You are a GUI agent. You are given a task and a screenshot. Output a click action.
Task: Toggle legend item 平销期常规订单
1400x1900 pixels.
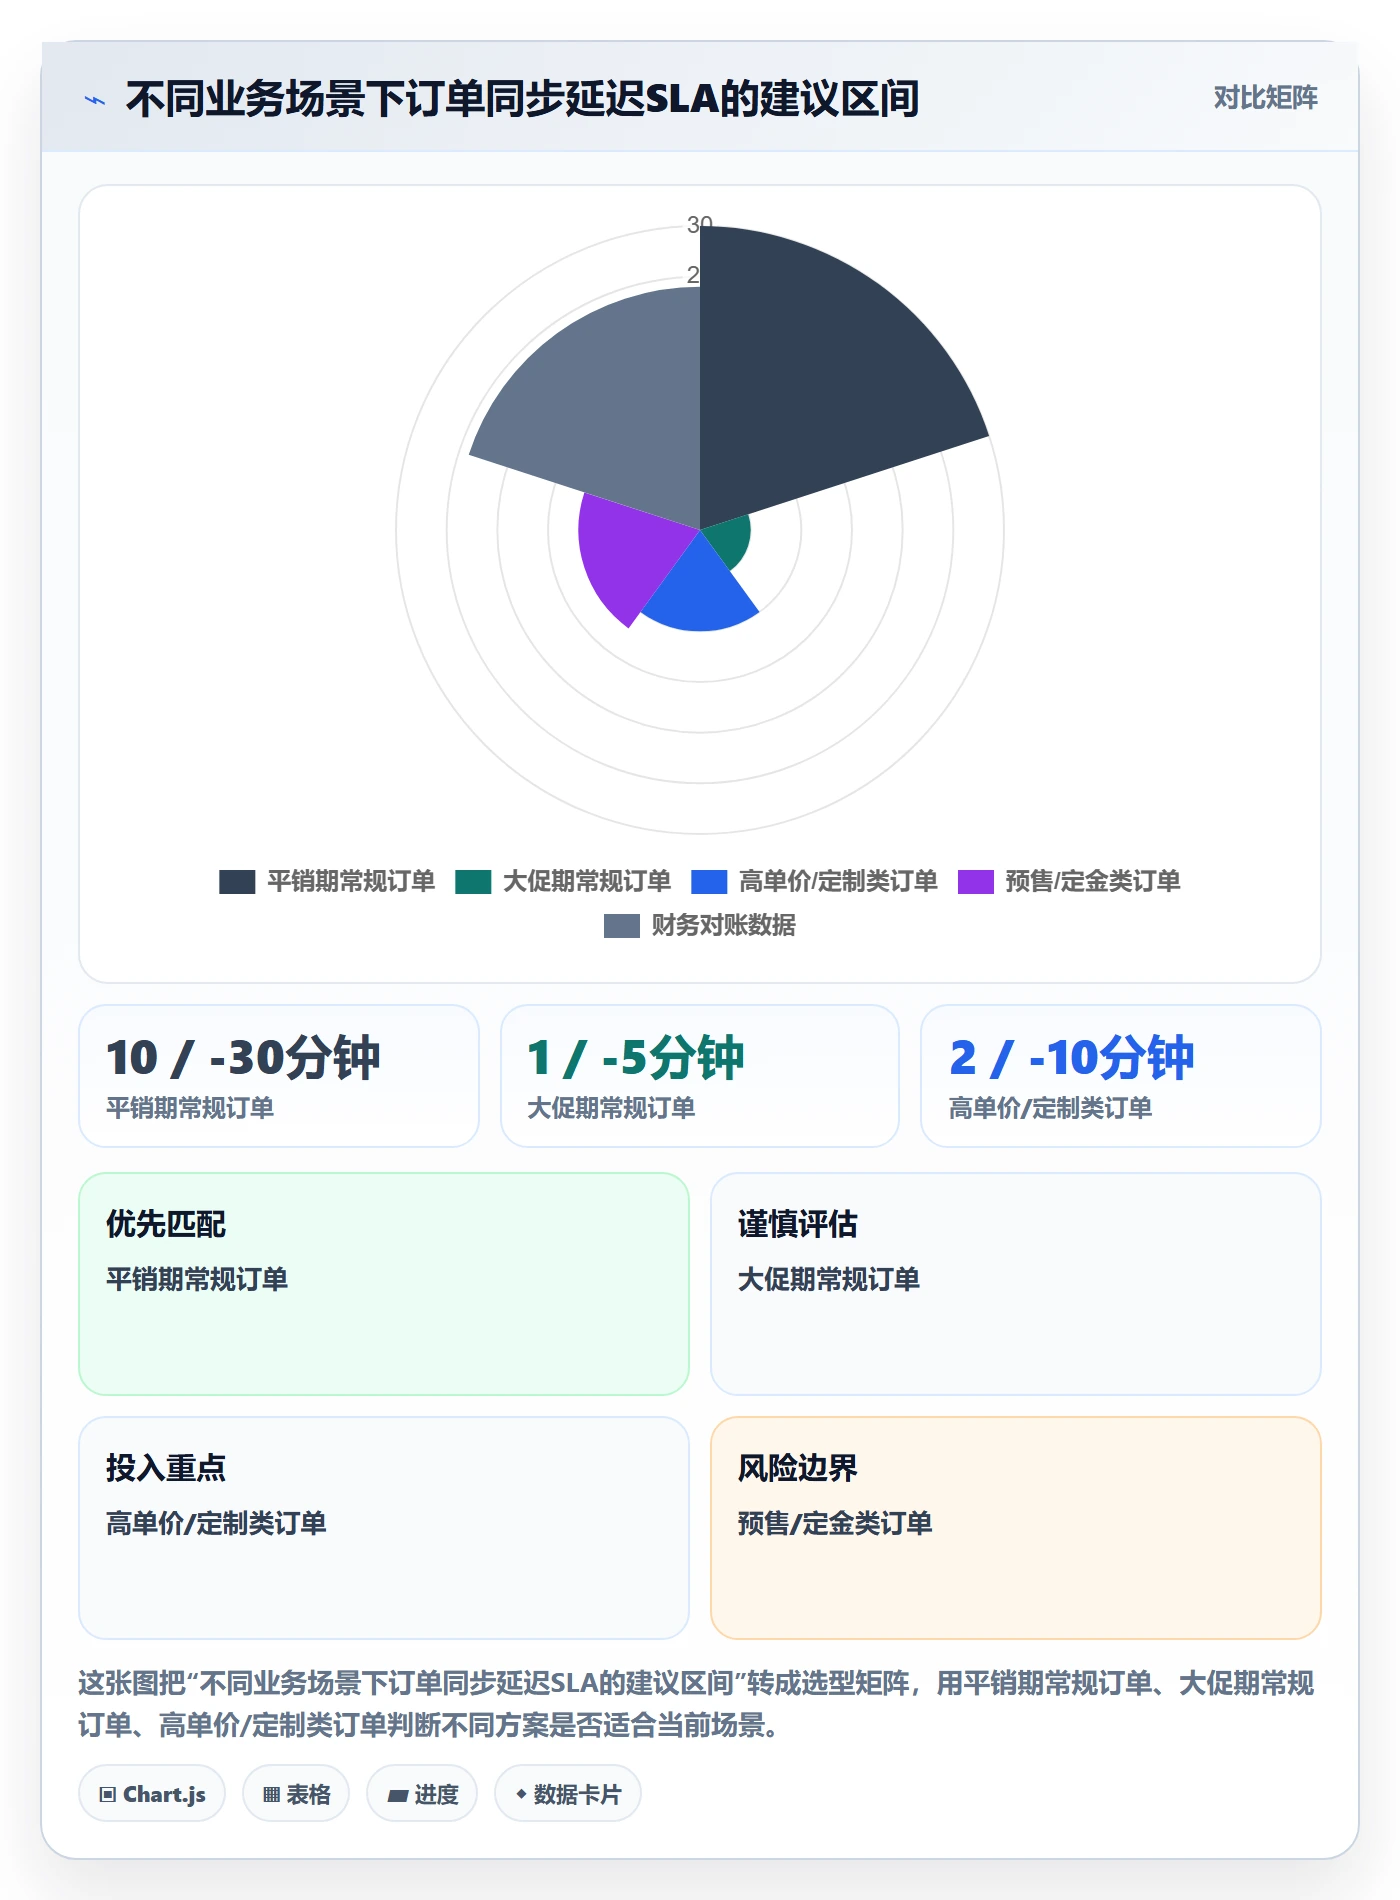[x=327, y=881]
